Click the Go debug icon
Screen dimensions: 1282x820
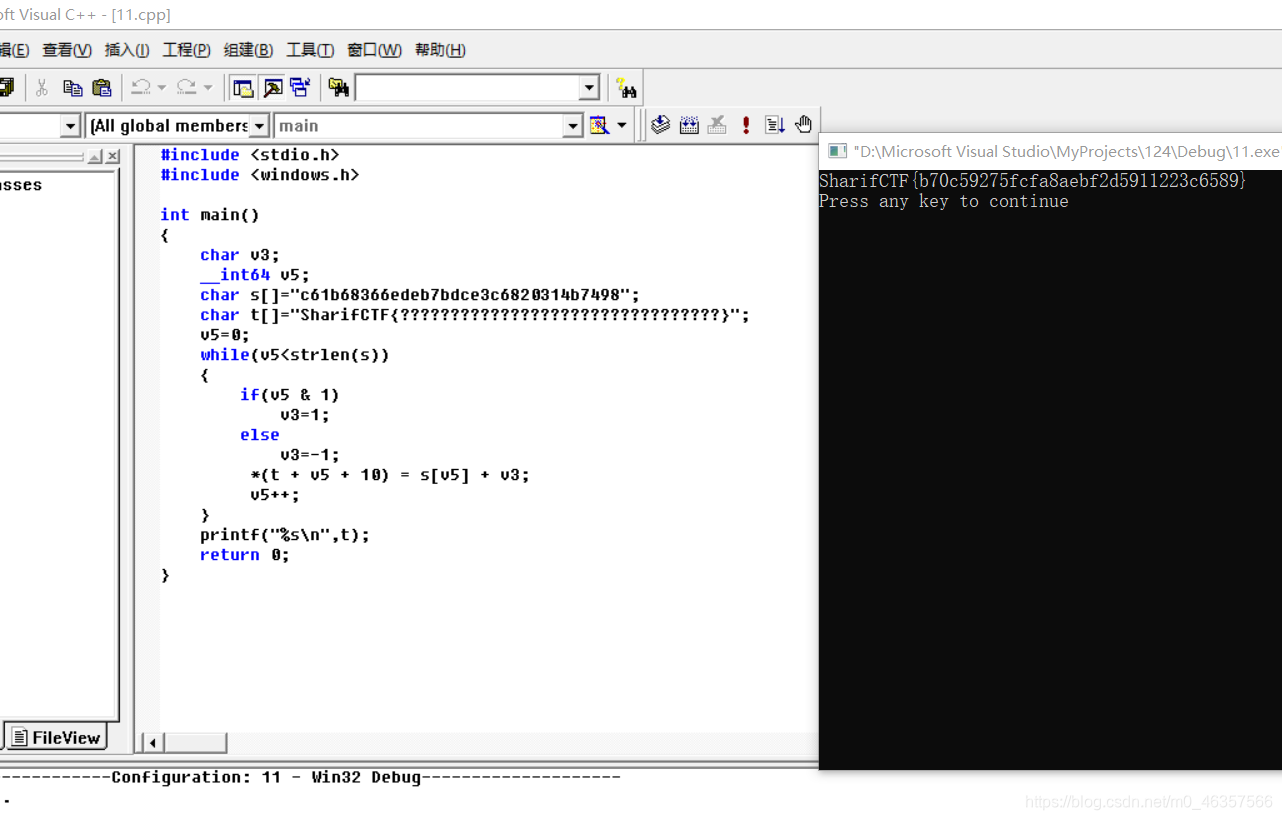[x=775, y=125]
